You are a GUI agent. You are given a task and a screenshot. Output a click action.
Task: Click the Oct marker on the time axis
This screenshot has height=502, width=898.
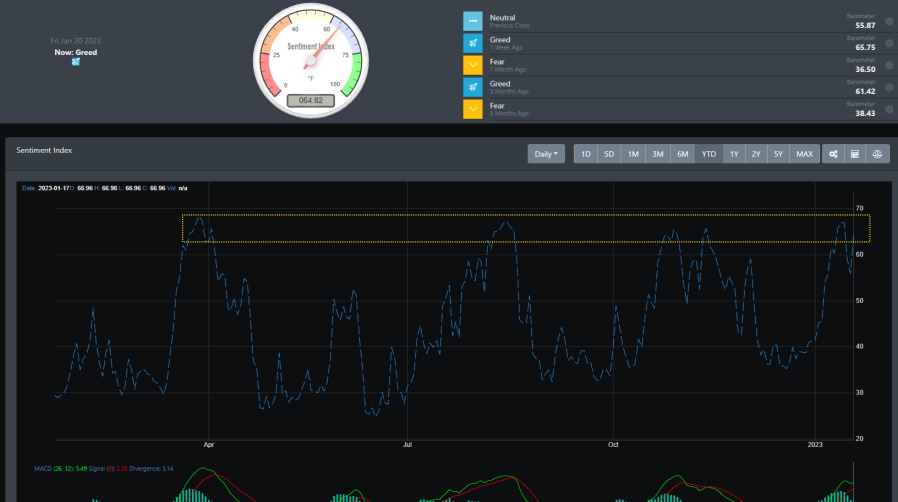[613, 445]
